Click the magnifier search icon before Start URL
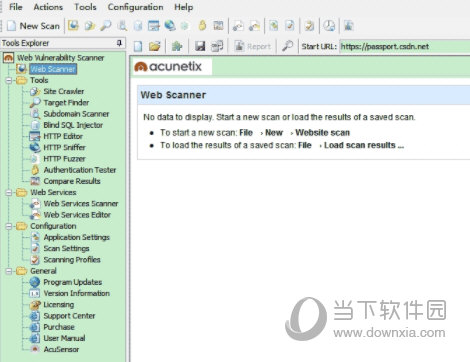The height and width of the screenshot is (362, 470). click(287, 46)
